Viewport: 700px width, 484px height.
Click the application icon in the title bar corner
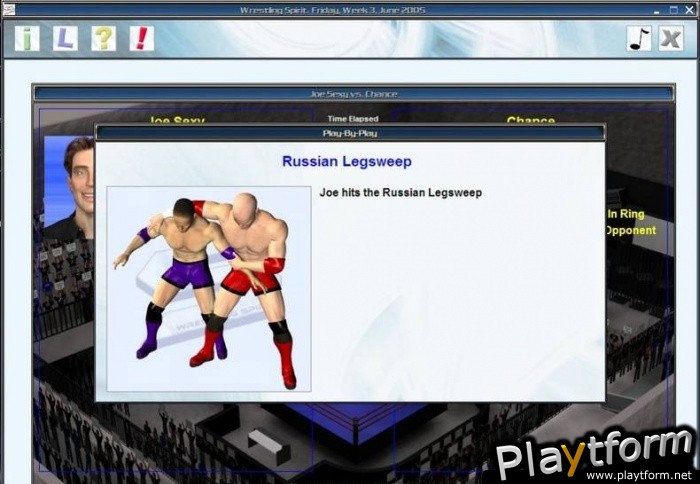8,10
